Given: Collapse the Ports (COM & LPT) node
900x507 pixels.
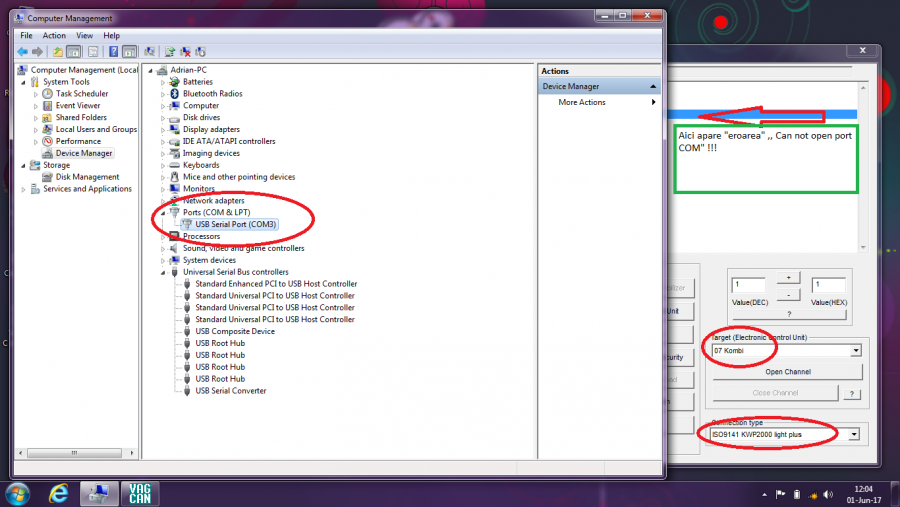Looking at the screenshot, I should pyautogui.click(x=163, y=213).
